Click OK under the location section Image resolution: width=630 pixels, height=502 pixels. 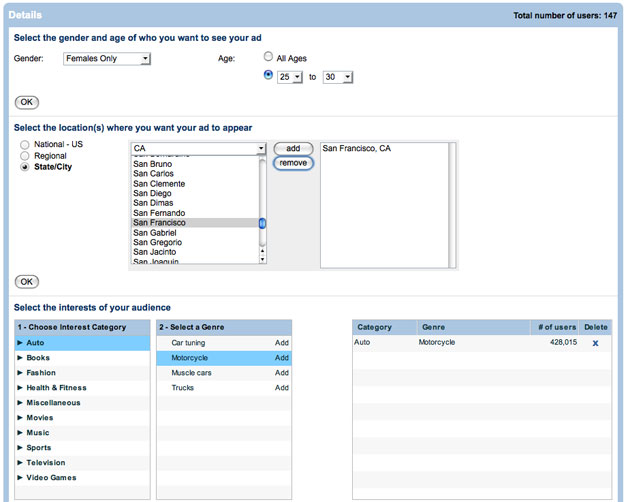click(x=27, y=282)
